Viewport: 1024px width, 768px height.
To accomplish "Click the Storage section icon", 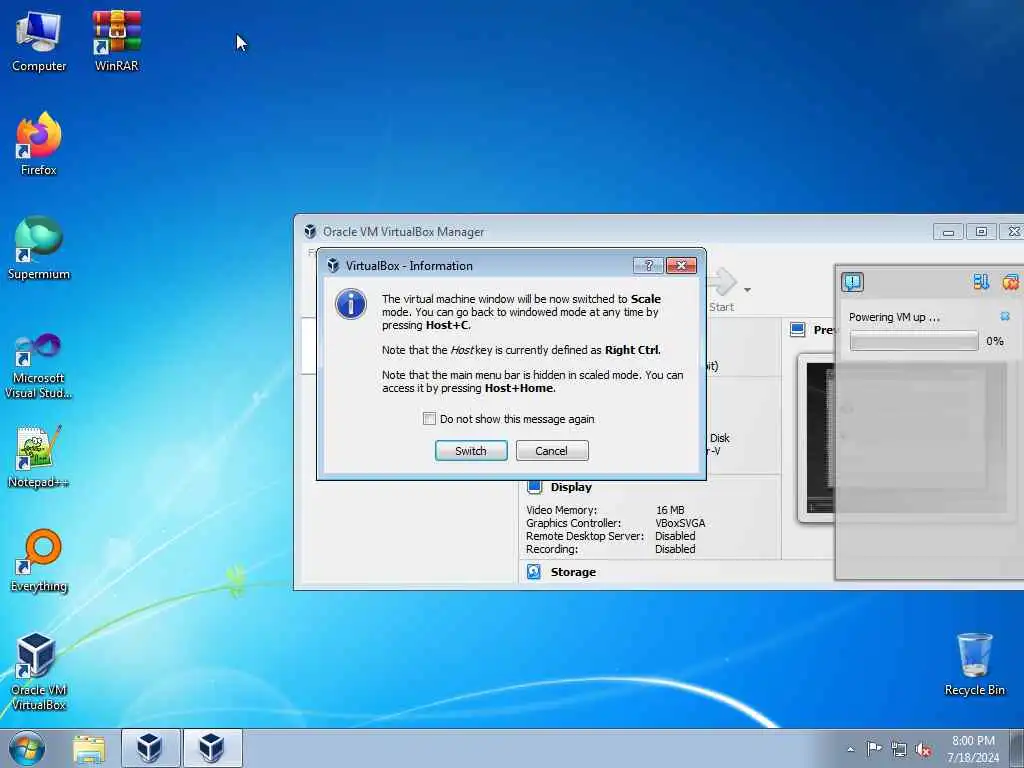I will point(534,571).
